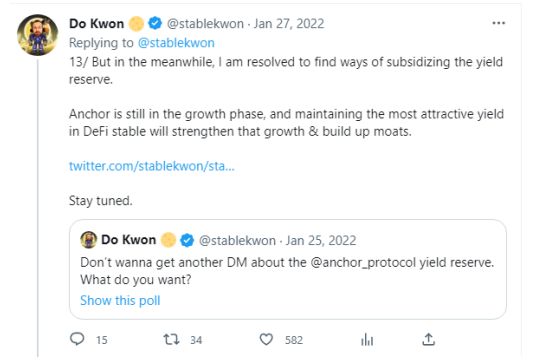
Task: Open the quoted tweet about @anchor_protocol
Action: pos(288,269)
